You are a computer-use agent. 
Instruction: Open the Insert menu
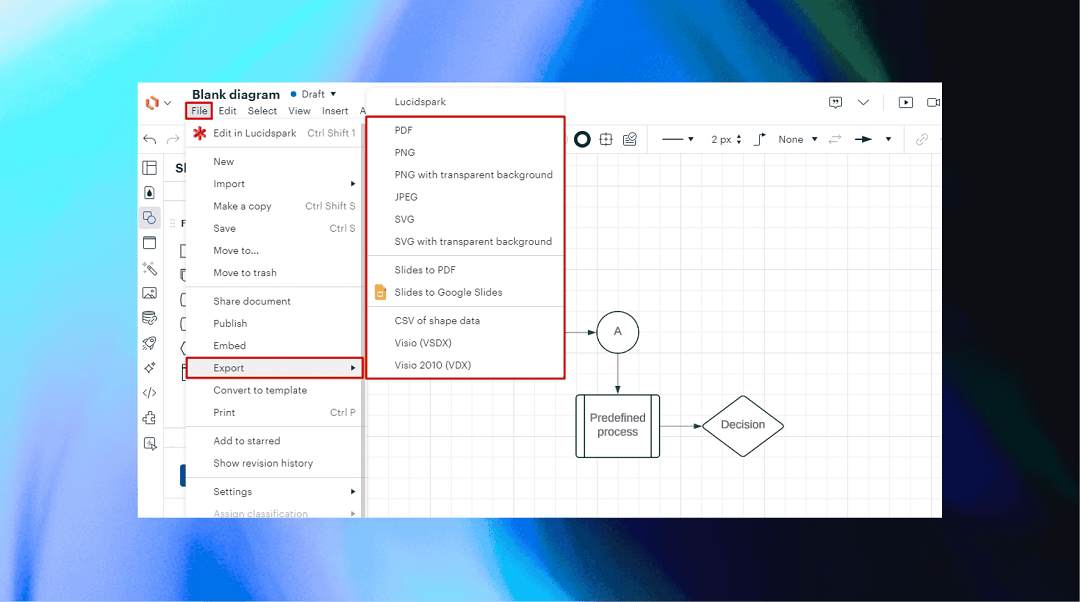coord(335,111)
